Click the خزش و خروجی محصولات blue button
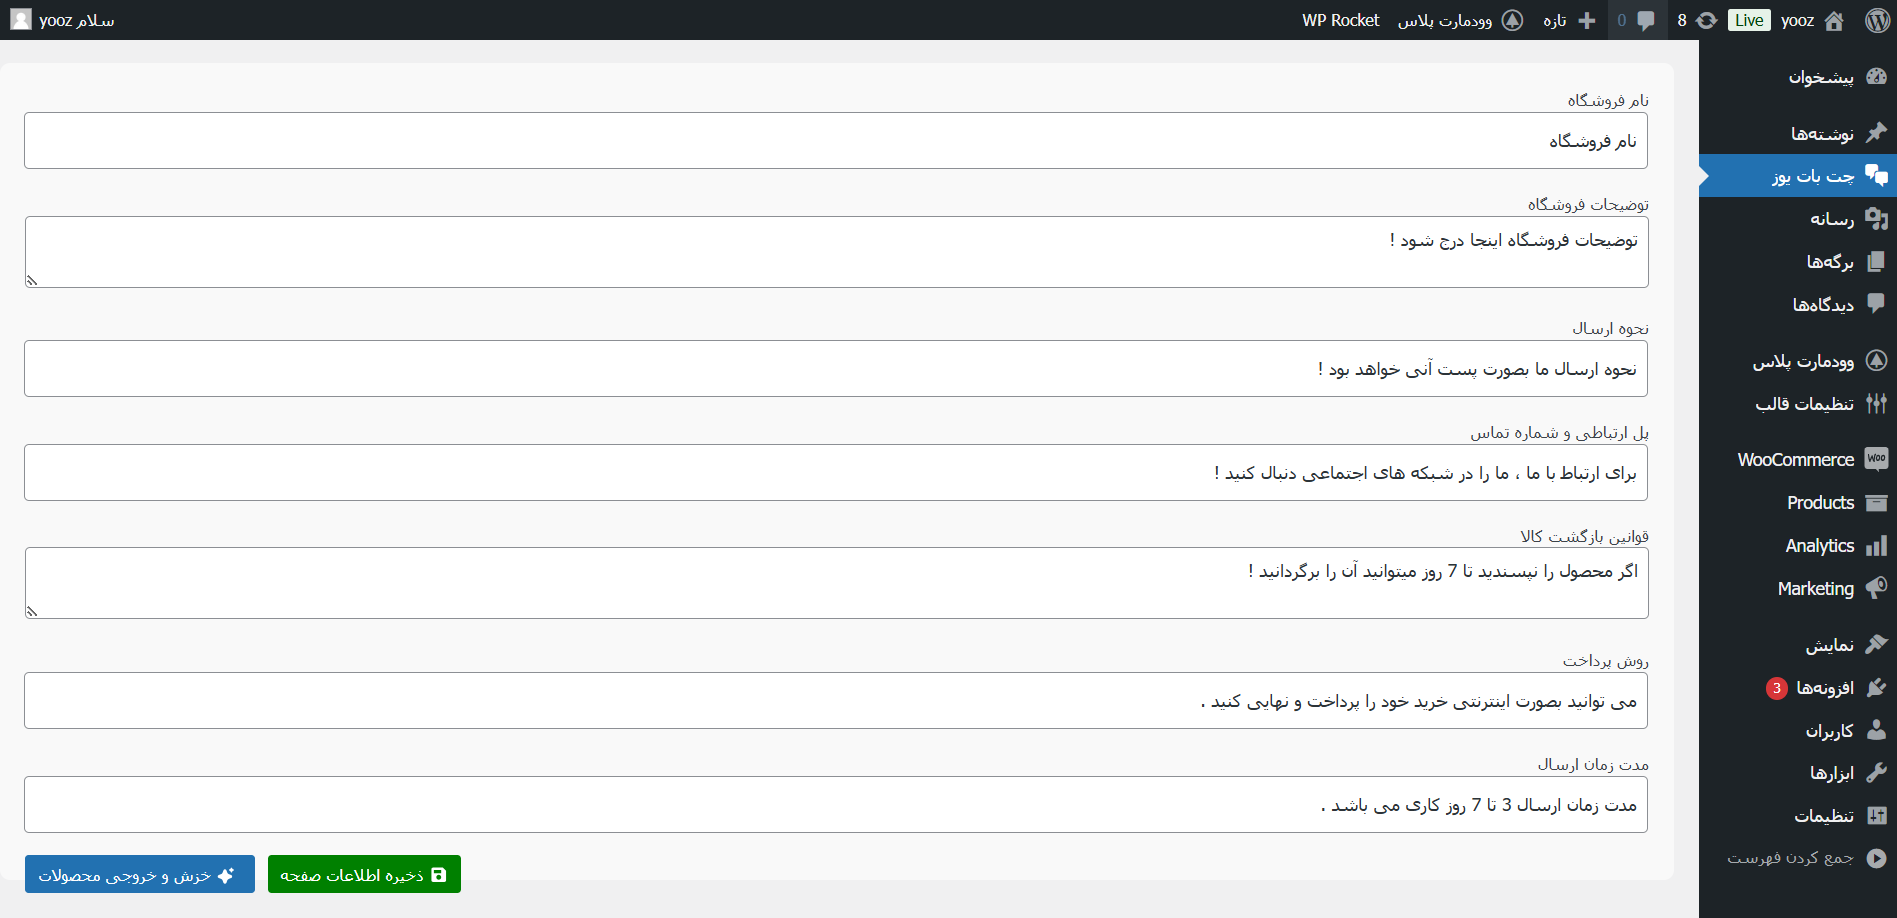The image size is (1897, 918). pyautogui.click(x=140, y=874)
